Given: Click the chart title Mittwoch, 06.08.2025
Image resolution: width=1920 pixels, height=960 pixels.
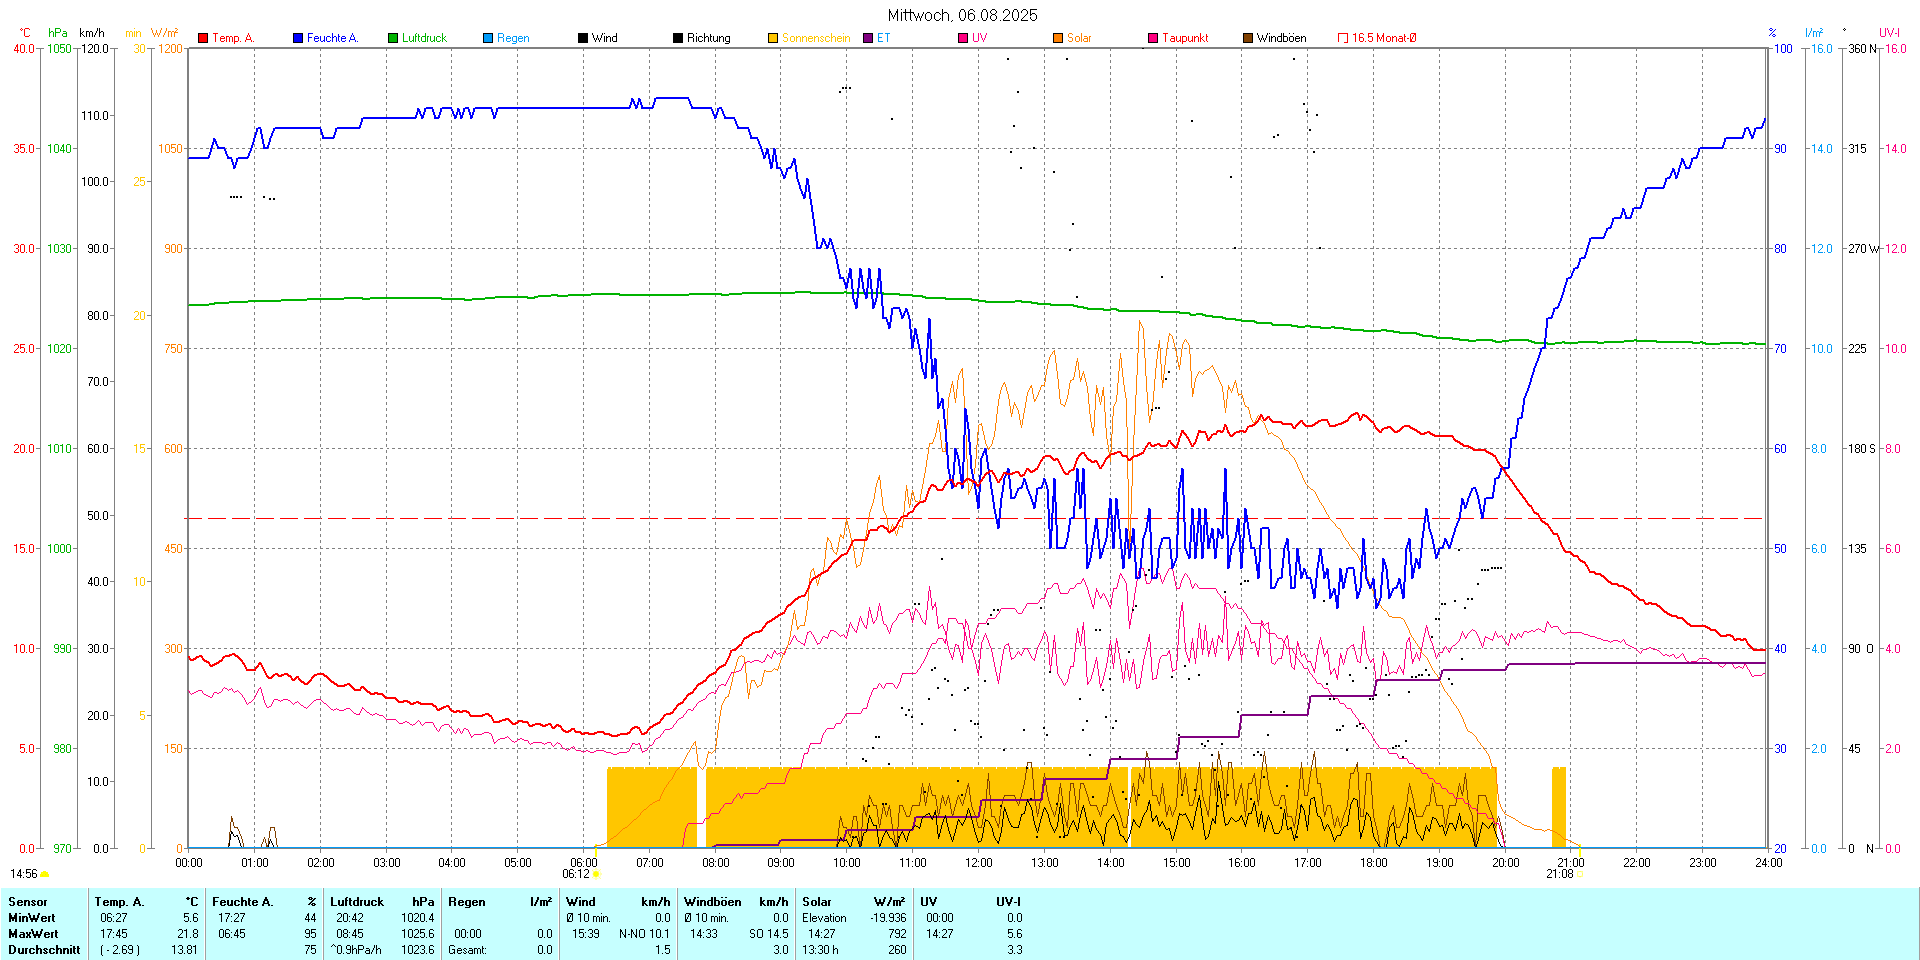Looking at the screenshot, I should point(962,15).
